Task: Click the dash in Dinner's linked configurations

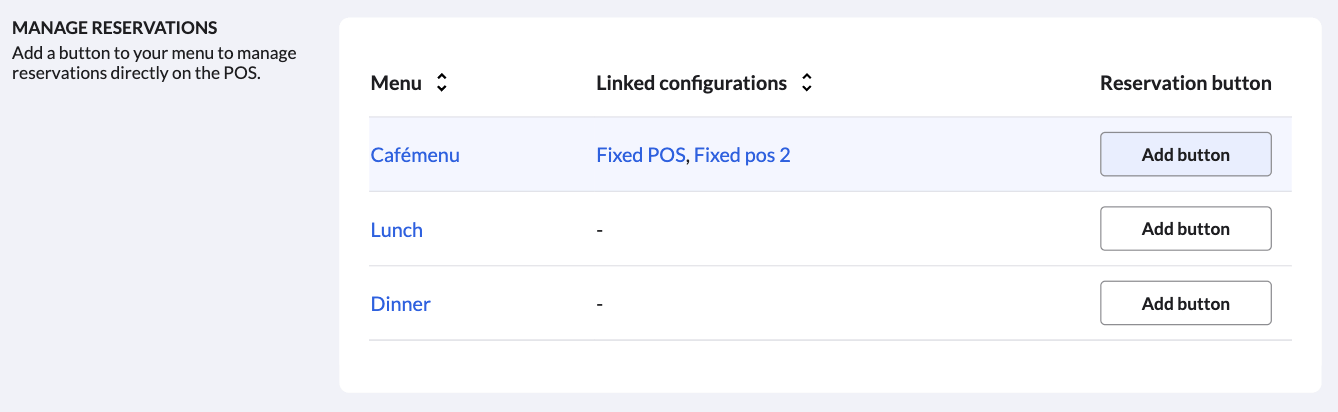Action: pyautogui.click(x=599, y=304)
